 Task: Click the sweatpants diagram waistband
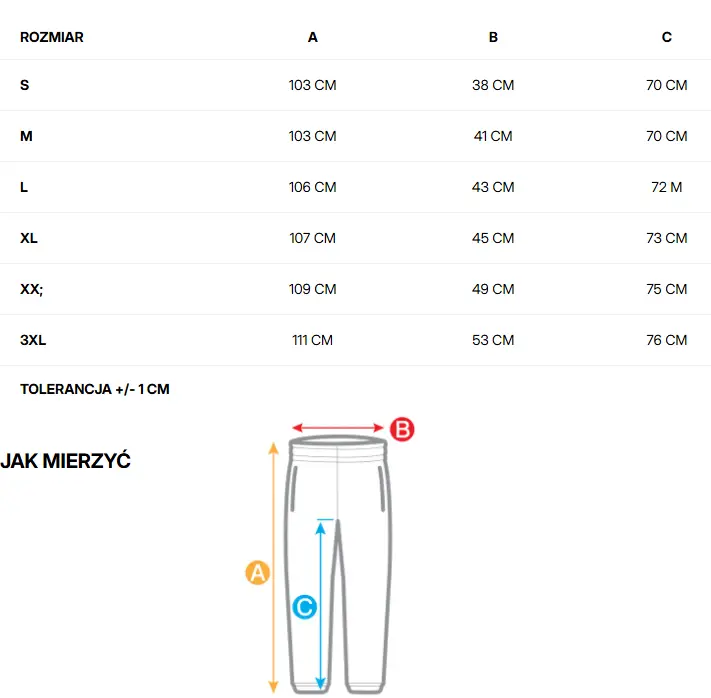pos(338,443)
